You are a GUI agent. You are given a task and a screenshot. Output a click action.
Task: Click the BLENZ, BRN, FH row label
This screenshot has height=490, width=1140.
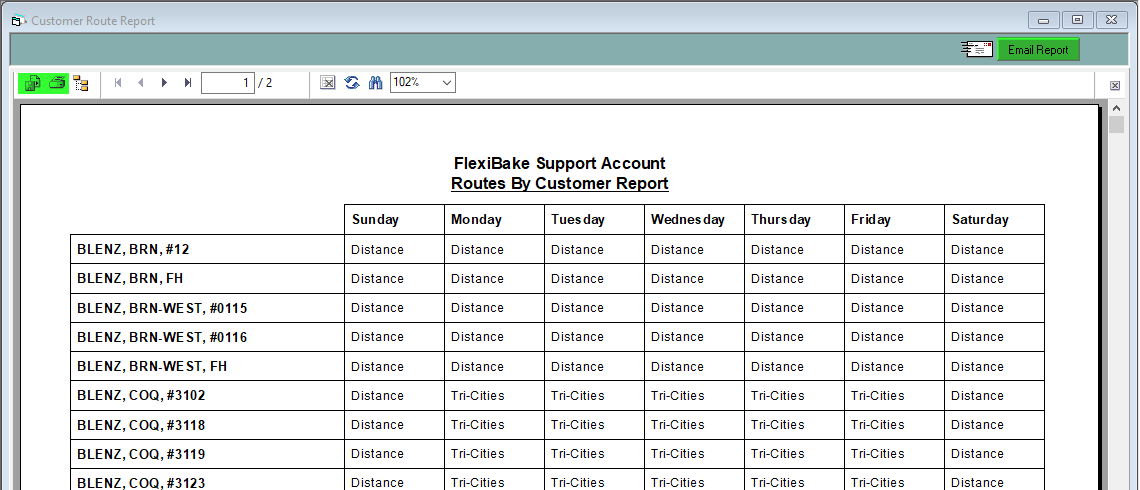[x=129, y=278]
